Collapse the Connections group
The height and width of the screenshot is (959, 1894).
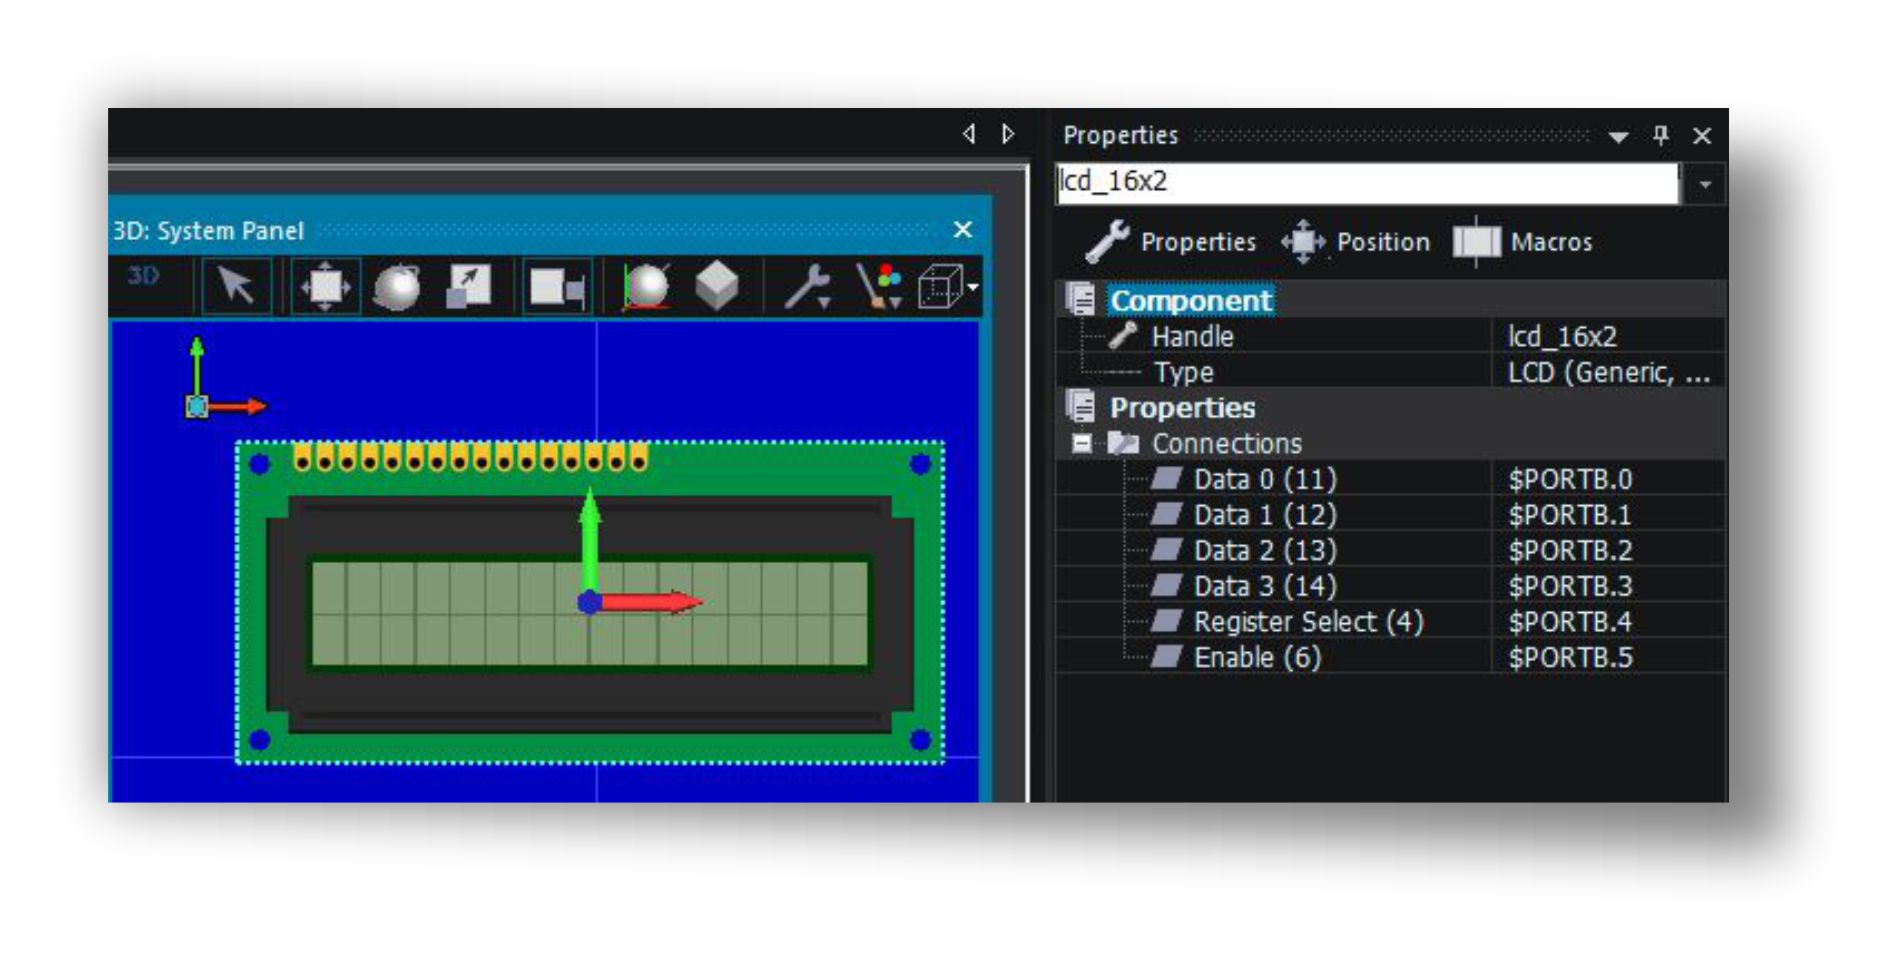coord(1082,443)
